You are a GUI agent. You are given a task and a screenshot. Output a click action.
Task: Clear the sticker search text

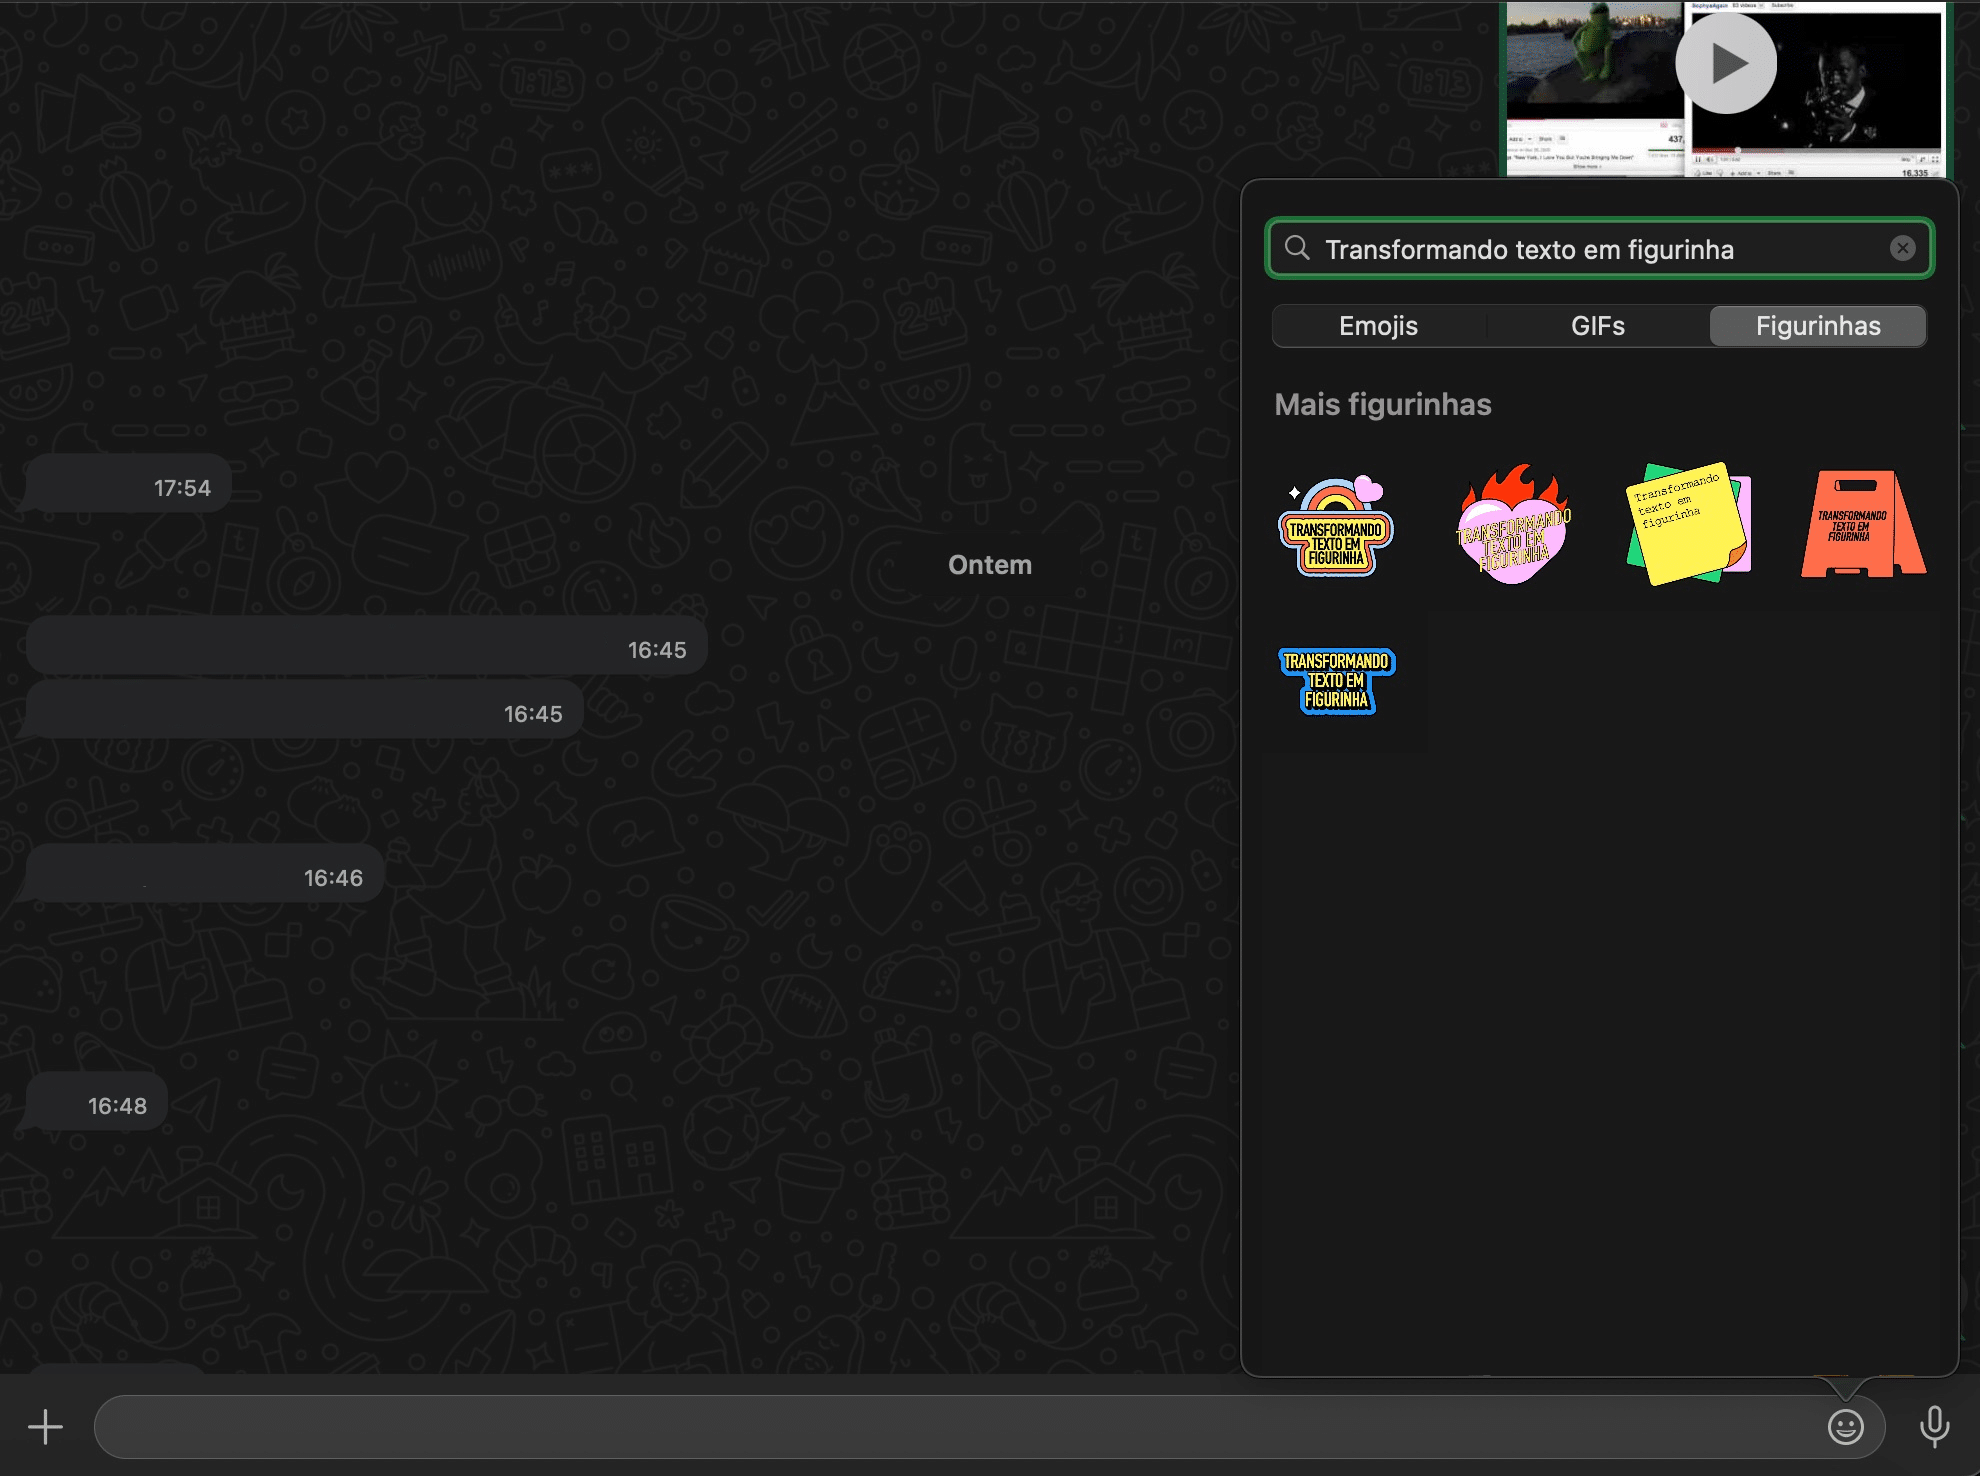click(1902, 248)
